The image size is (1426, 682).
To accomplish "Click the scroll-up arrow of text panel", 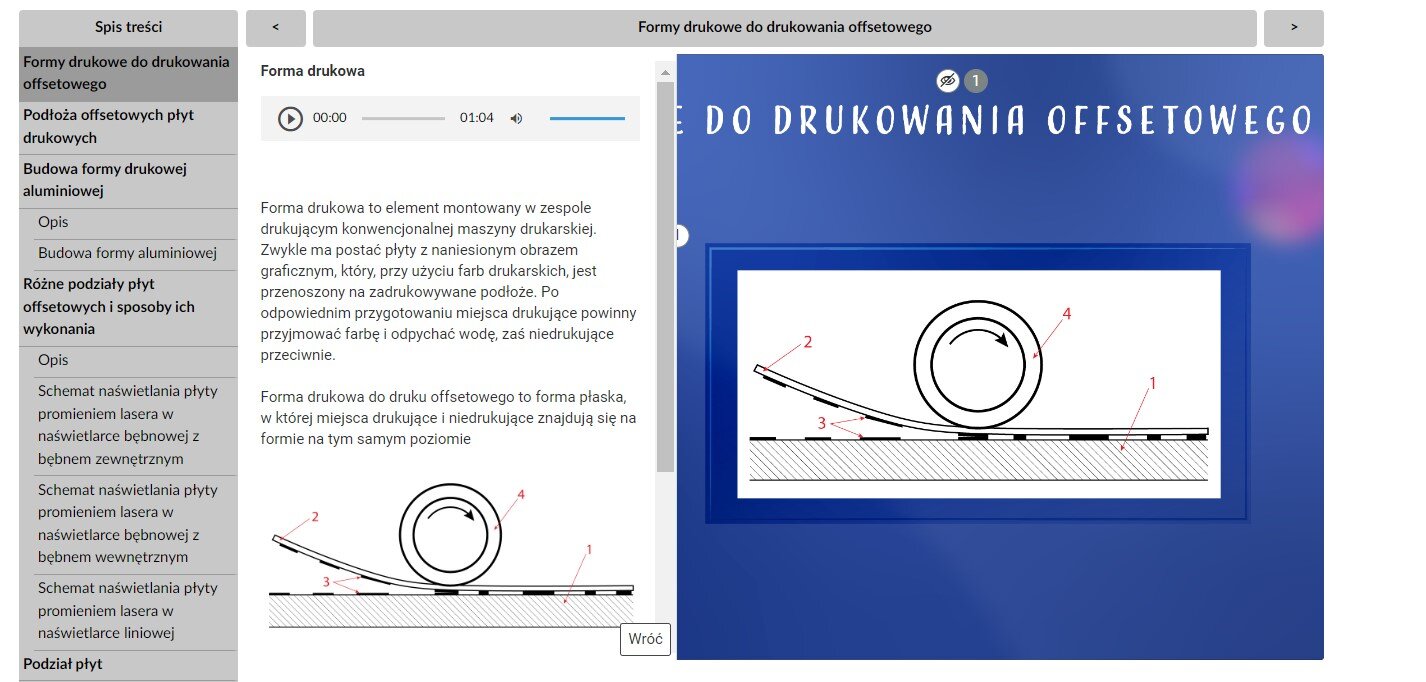I will [x=664, y=72].
